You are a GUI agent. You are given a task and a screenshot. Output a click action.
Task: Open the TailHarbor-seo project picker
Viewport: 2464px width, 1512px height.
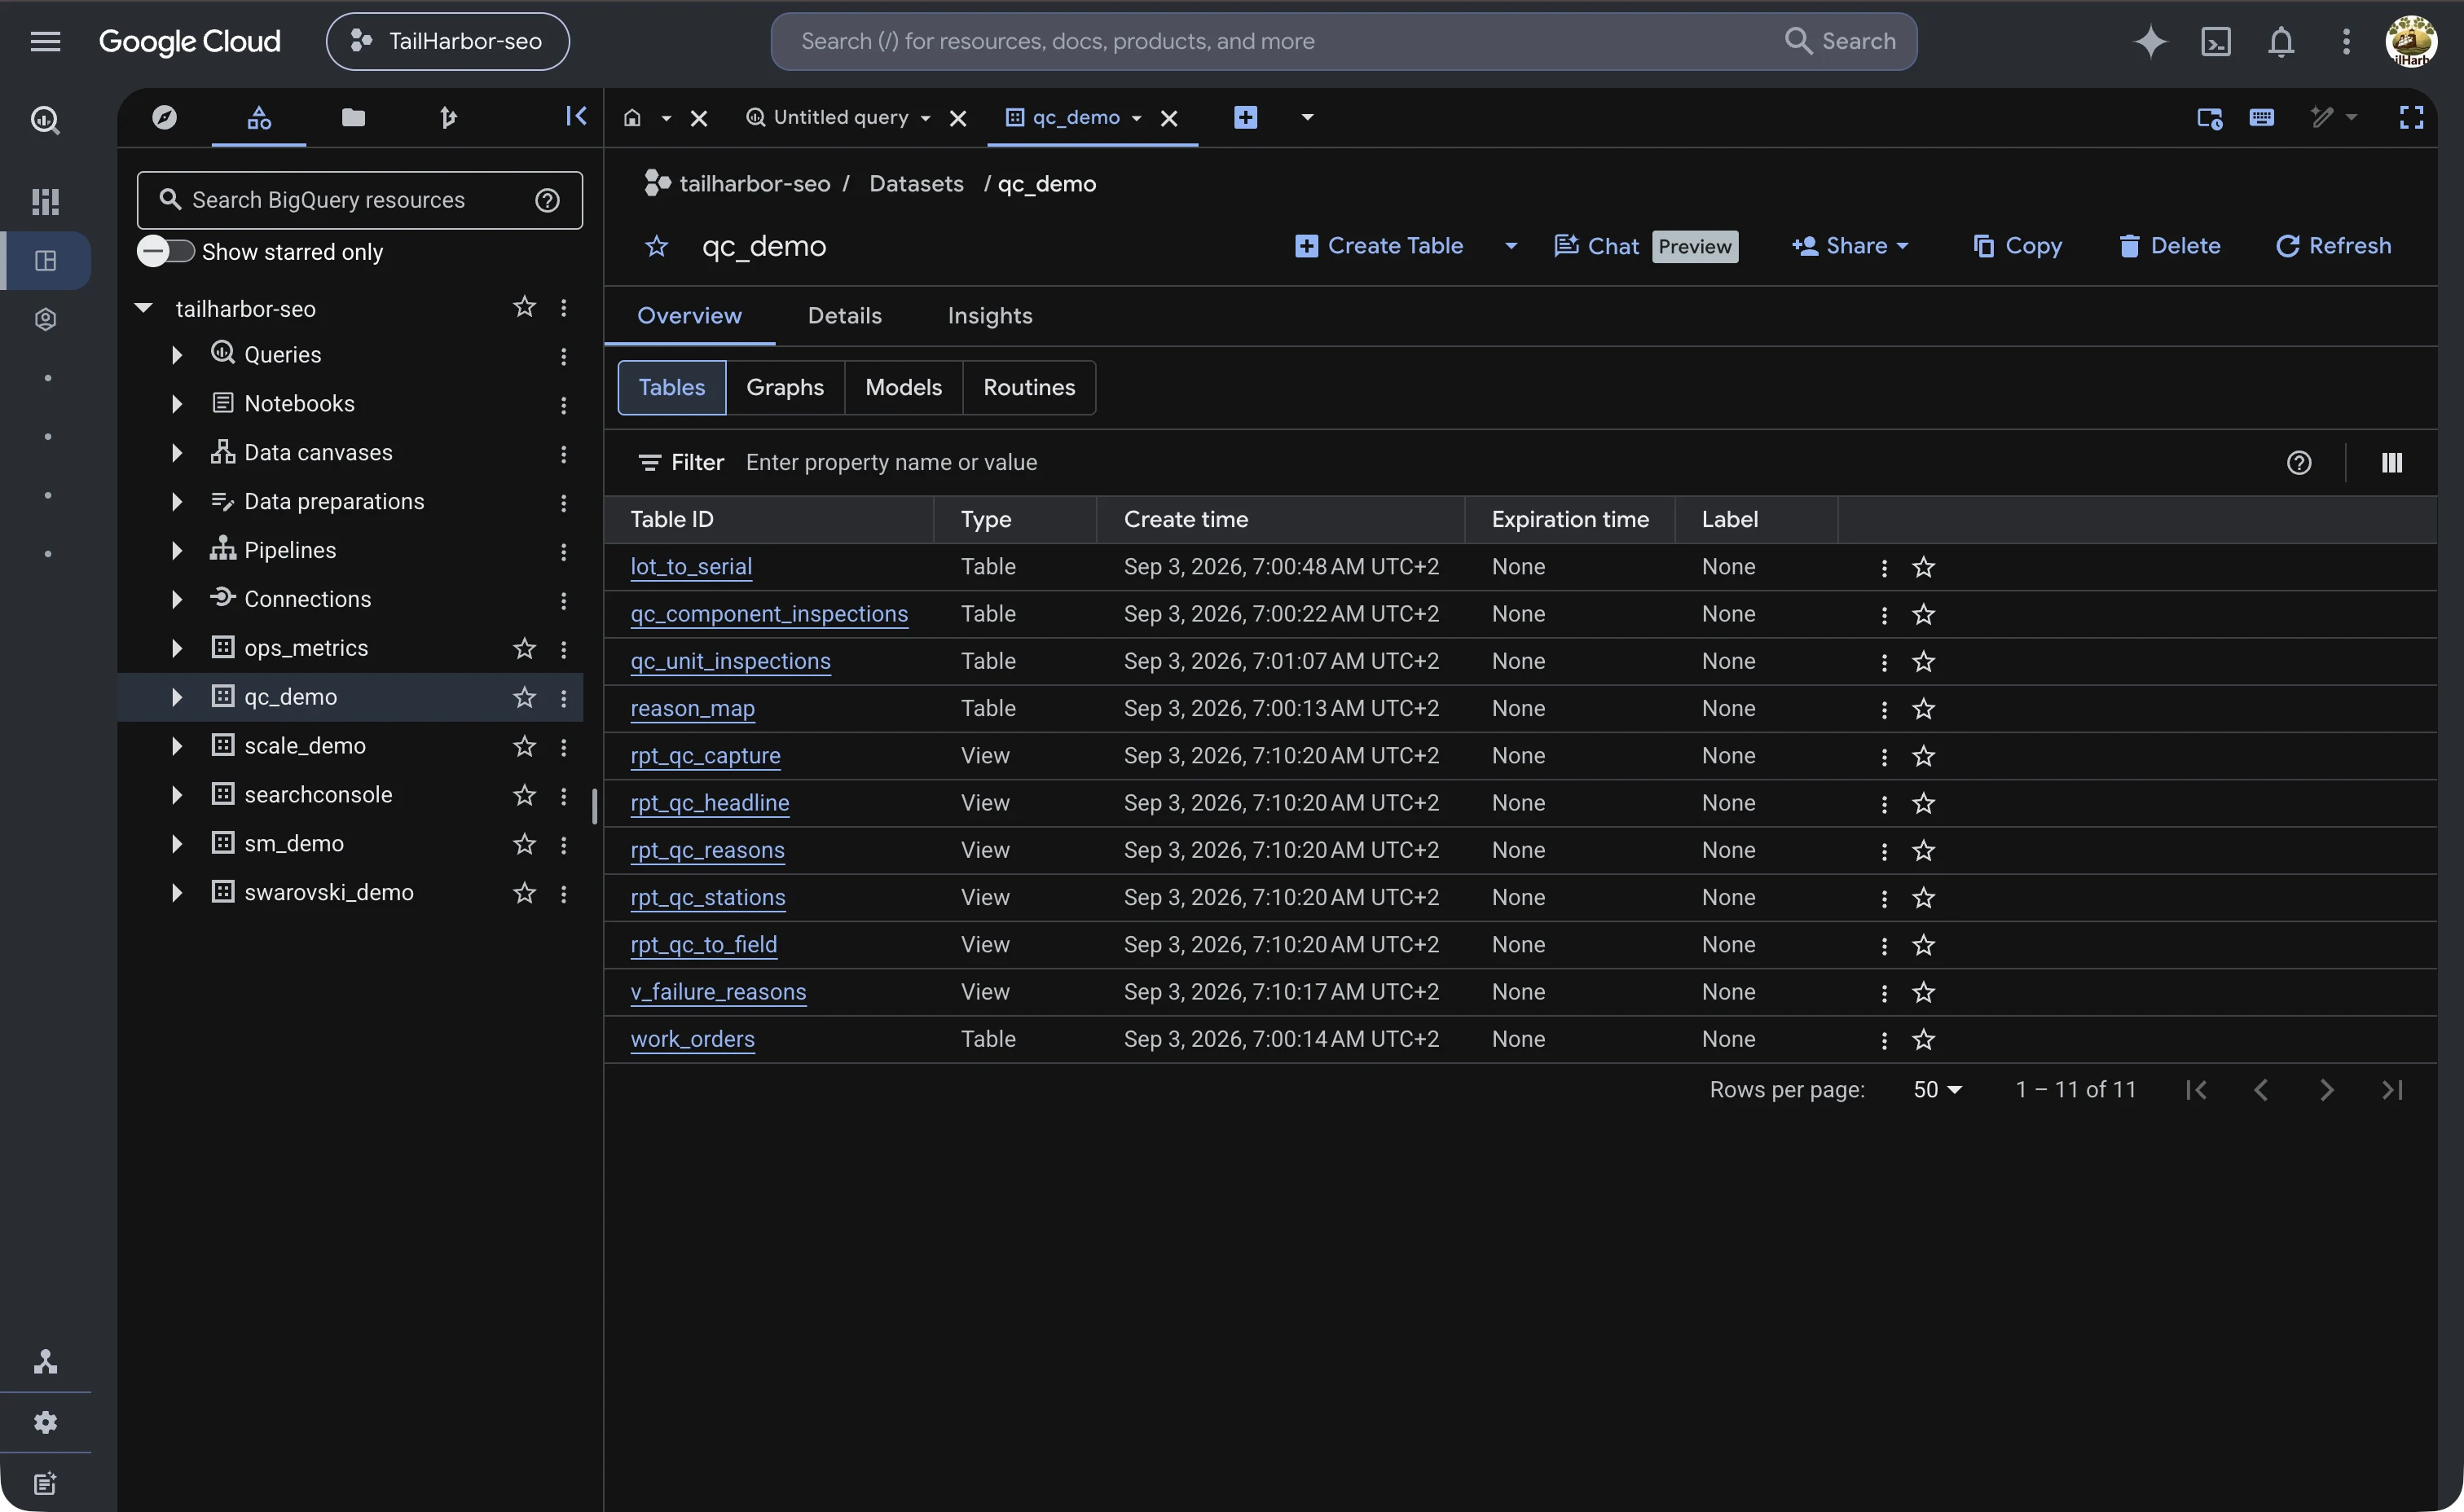click(447, 41)
